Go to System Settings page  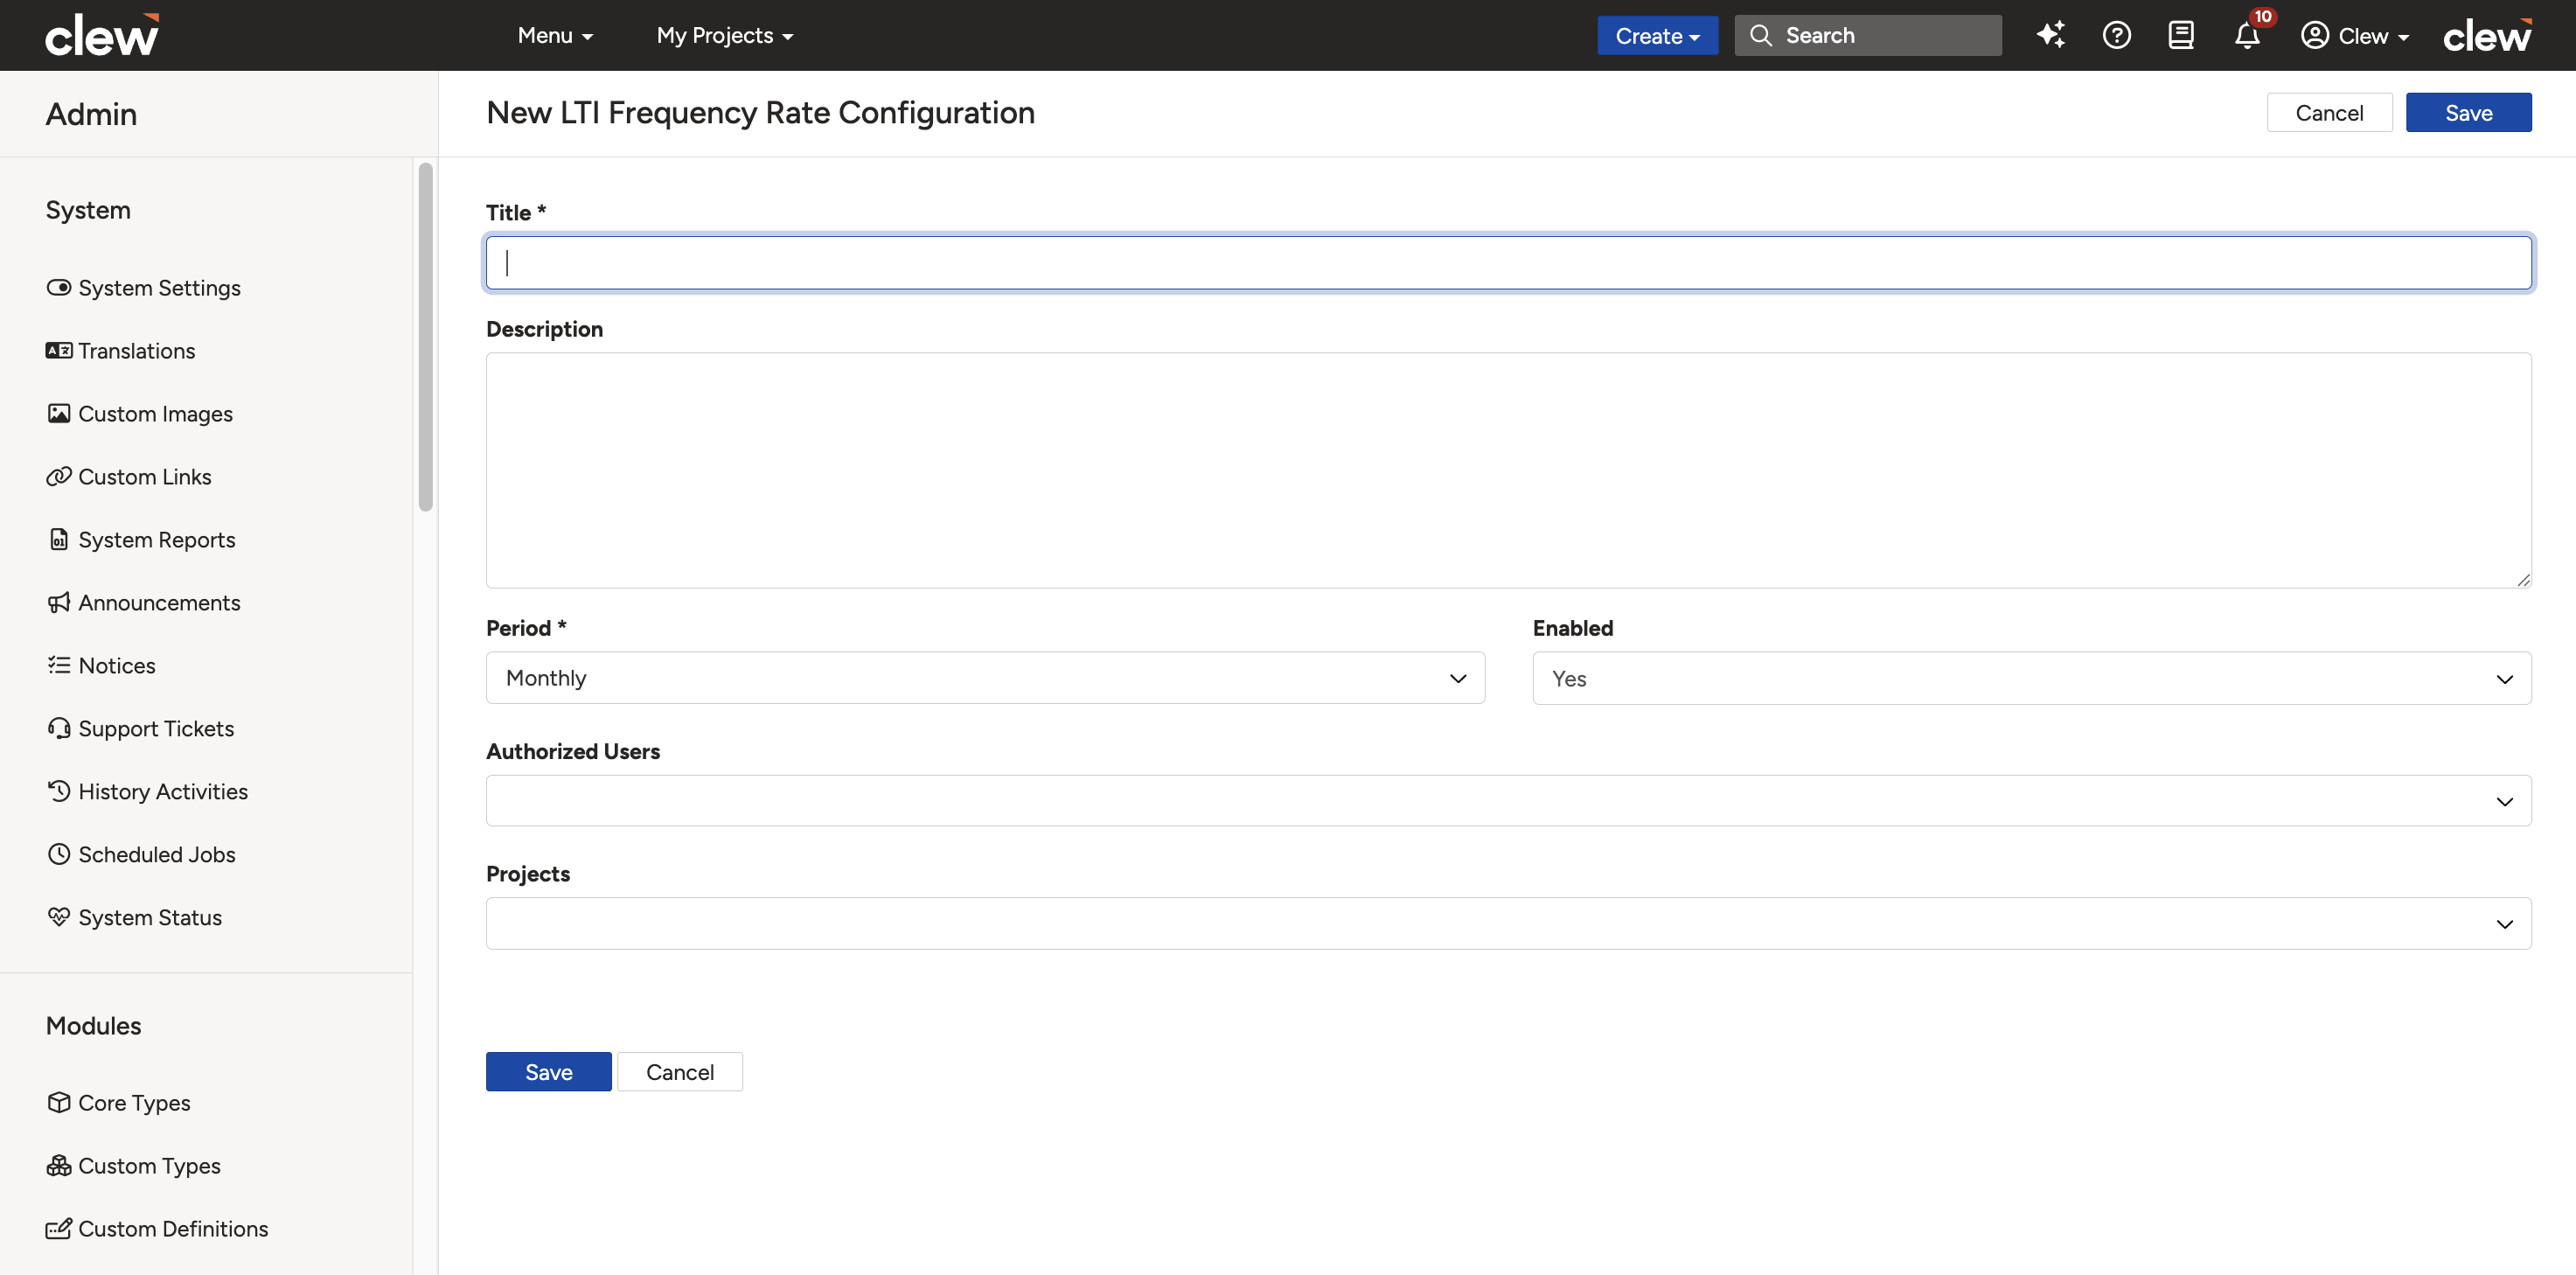pos(159,288)
